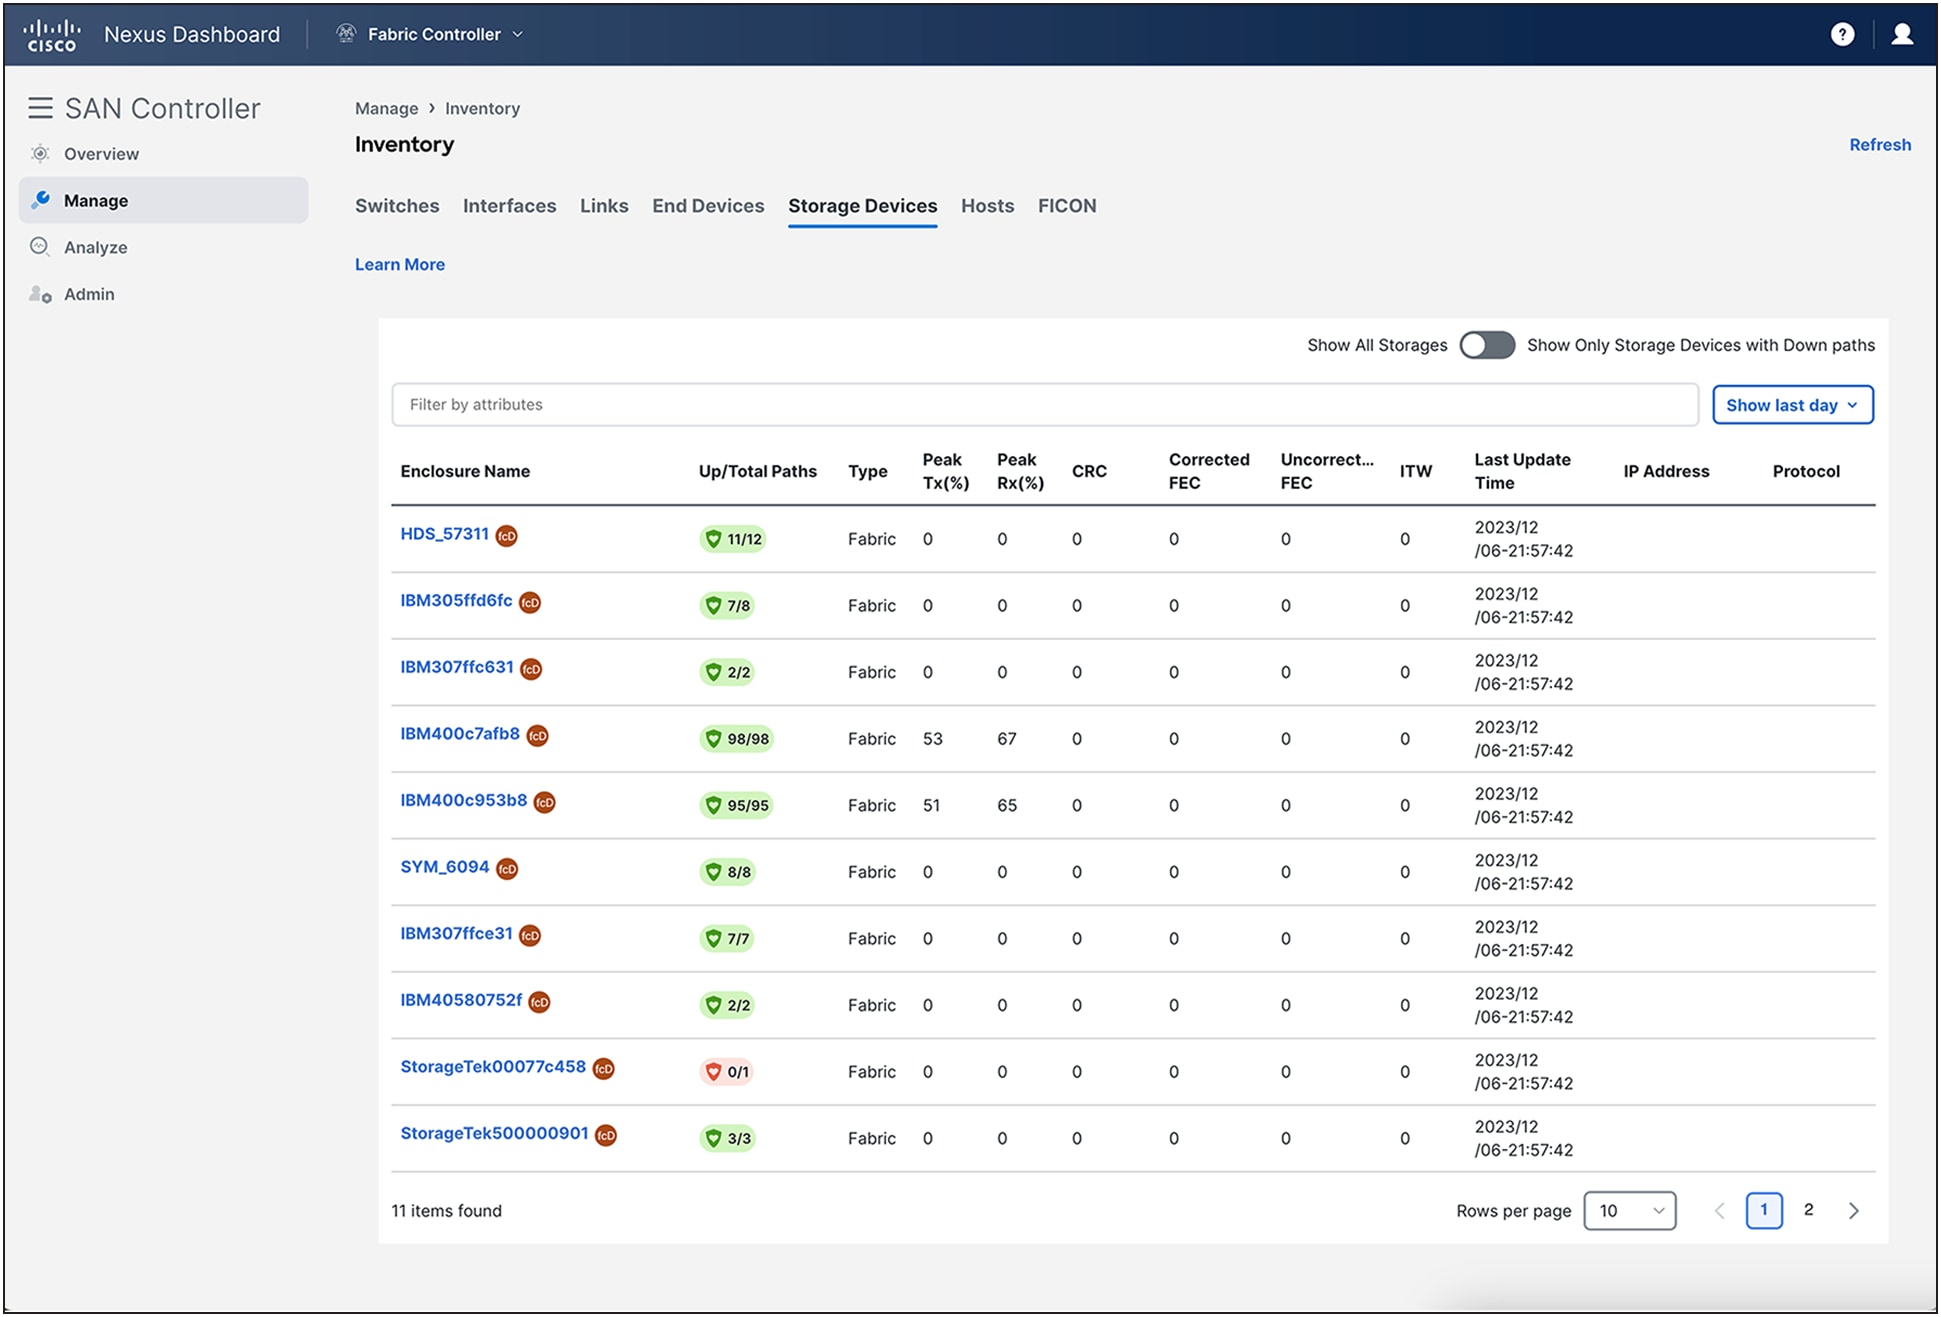Screen dimensions: 1941x1317
Task: Click Peak Rx value 67 for IBM400c7afb8
Action: click(1006, 739)
